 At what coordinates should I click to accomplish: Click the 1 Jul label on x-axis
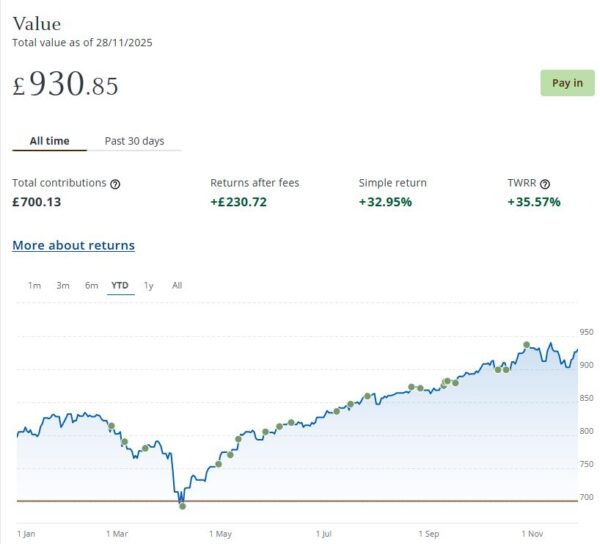pos(325,534)
